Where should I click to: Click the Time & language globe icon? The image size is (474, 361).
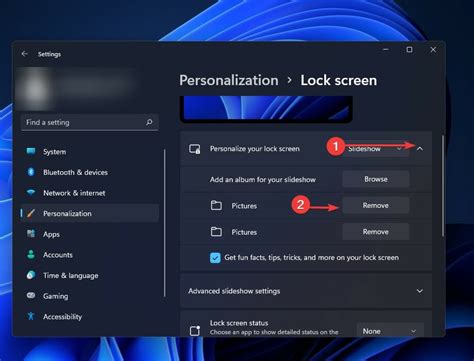[31, 275]
